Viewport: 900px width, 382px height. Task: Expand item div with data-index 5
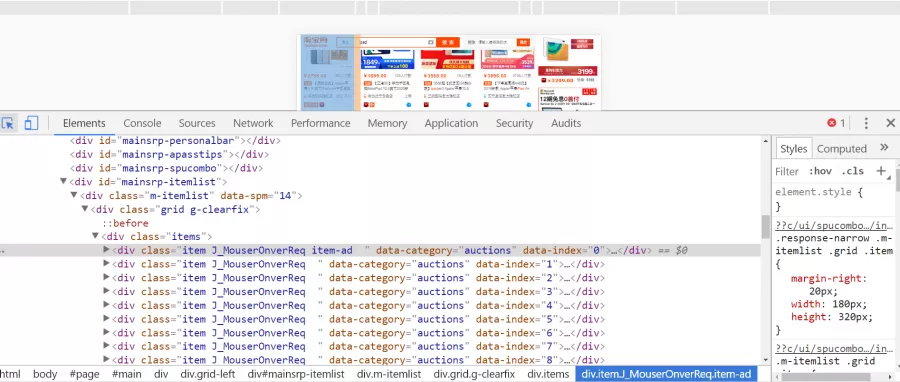click(x=106, y=318)
